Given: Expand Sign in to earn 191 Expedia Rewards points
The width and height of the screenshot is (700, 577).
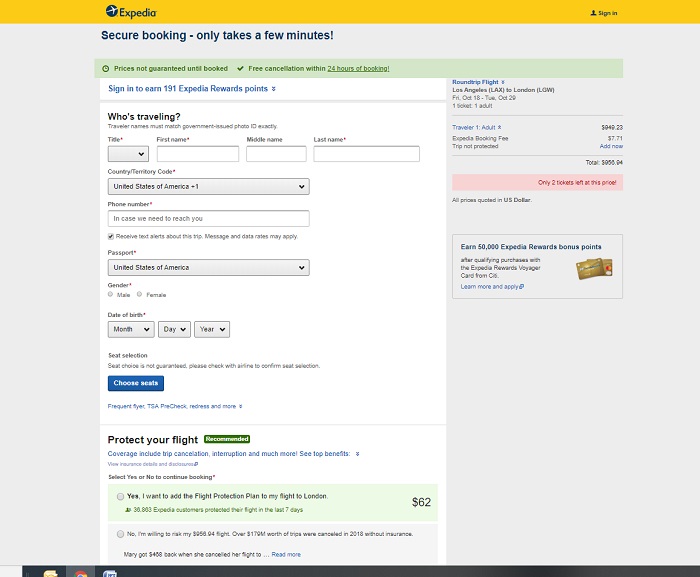Looking at the screenshot, I should coord(192,89).
